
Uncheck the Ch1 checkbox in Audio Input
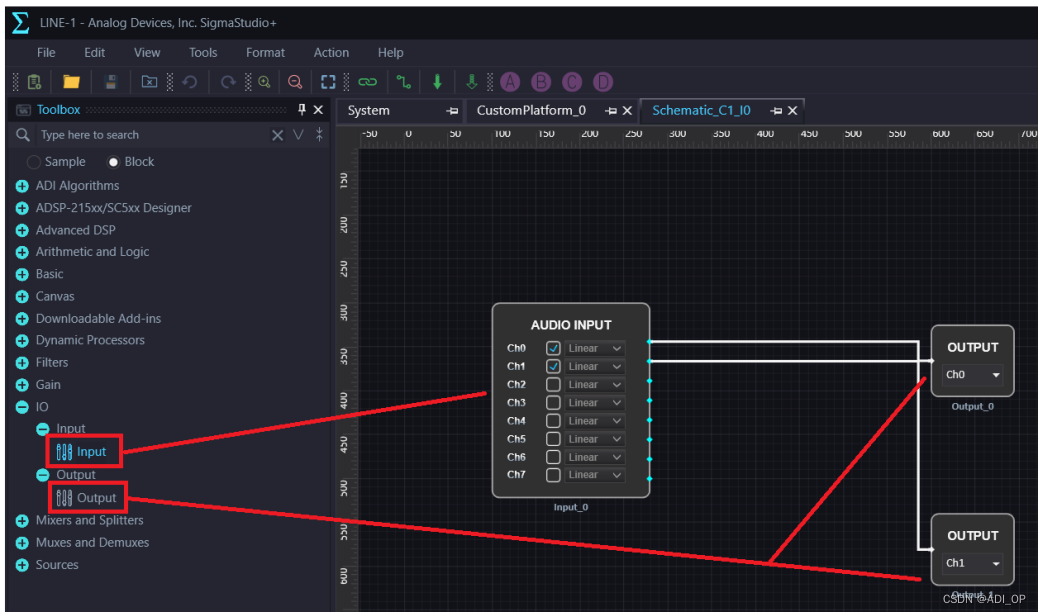pyautogui.click(x=553, y=366)
